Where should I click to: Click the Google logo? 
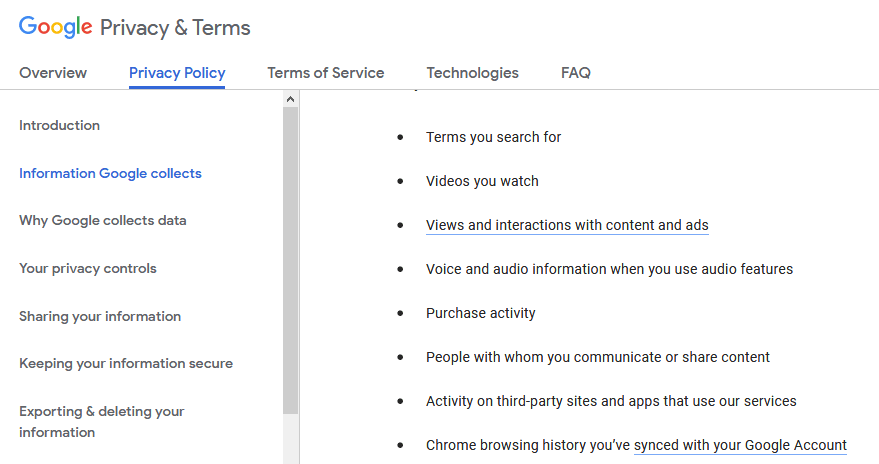(x=55, y=27)
